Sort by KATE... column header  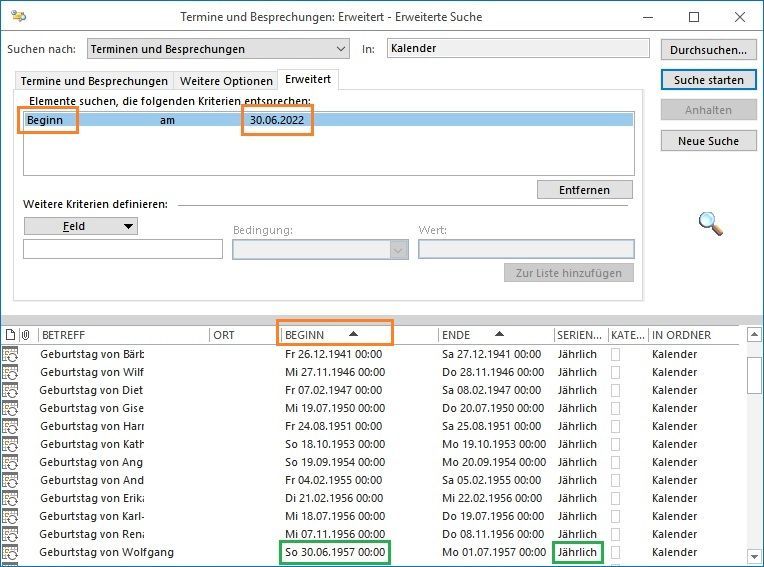point(628,335)
